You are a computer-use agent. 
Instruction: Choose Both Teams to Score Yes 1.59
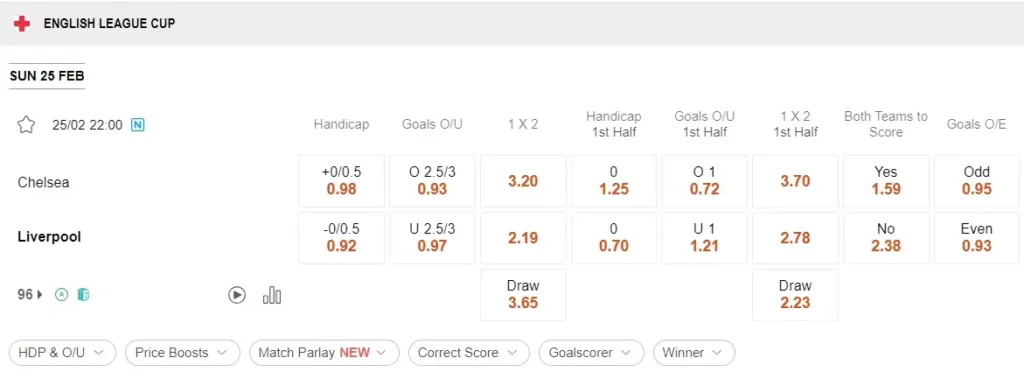point(886,181)
